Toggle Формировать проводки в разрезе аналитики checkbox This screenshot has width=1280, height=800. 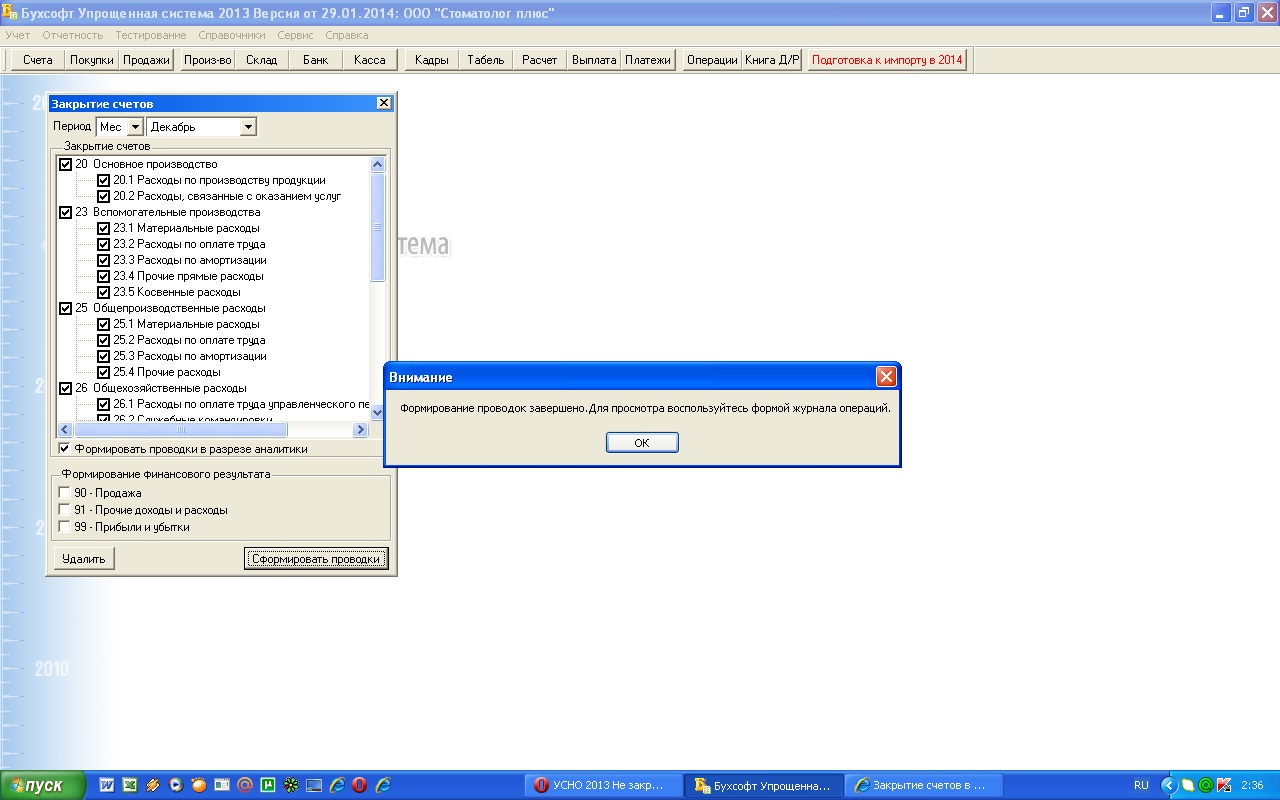(x=65, y=449)
